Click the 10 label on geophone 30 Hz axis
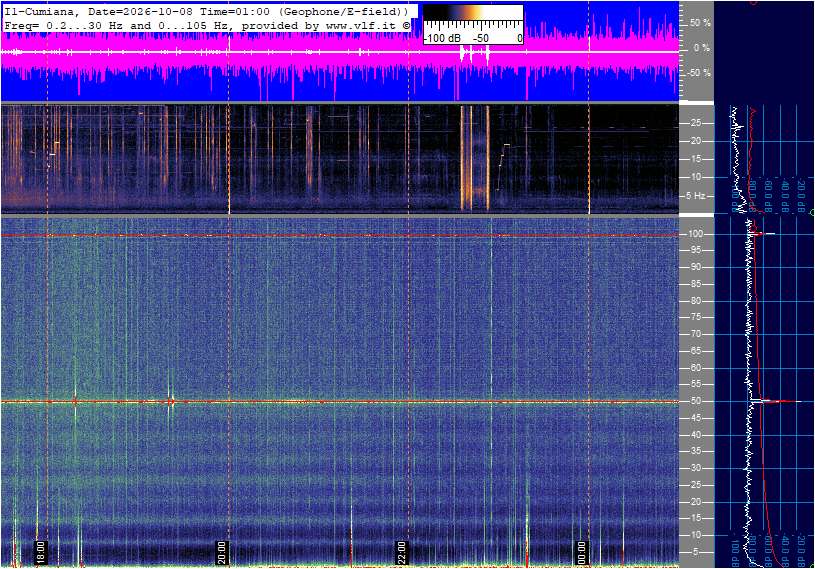The image size is (815, 569). coord(695,177)
